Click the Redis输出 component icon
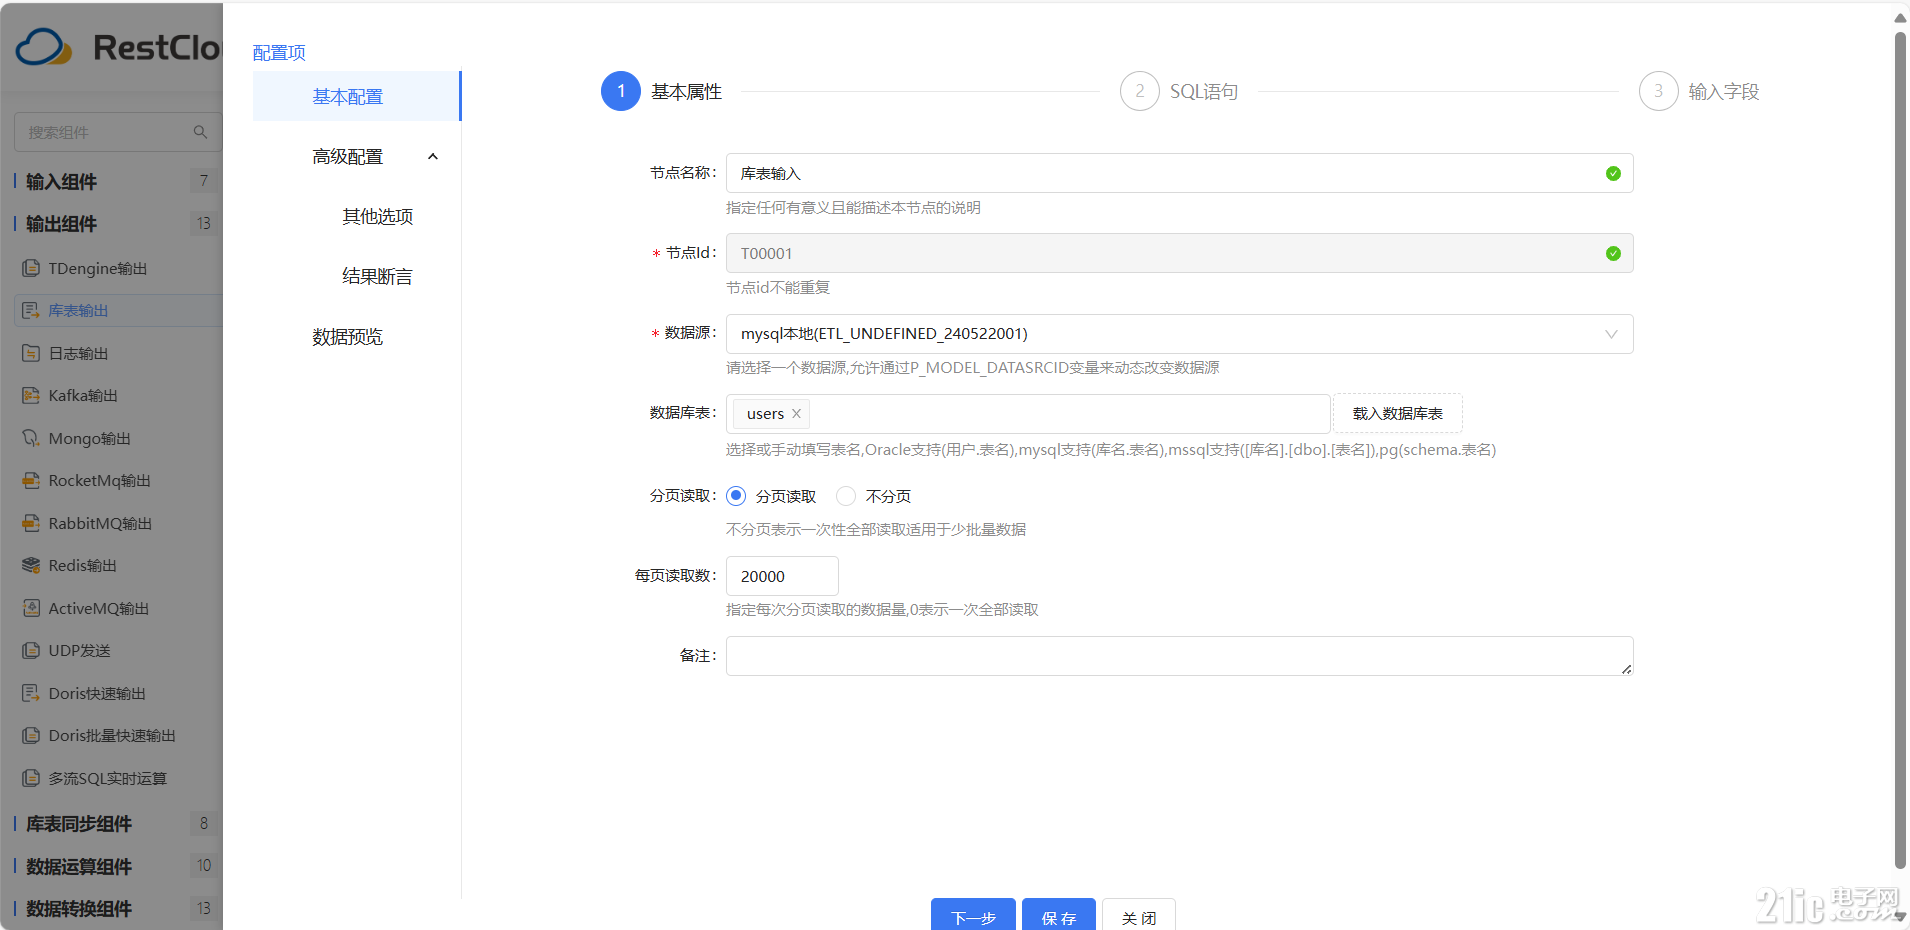This screenshot has height=930, width=1910. 31,565
